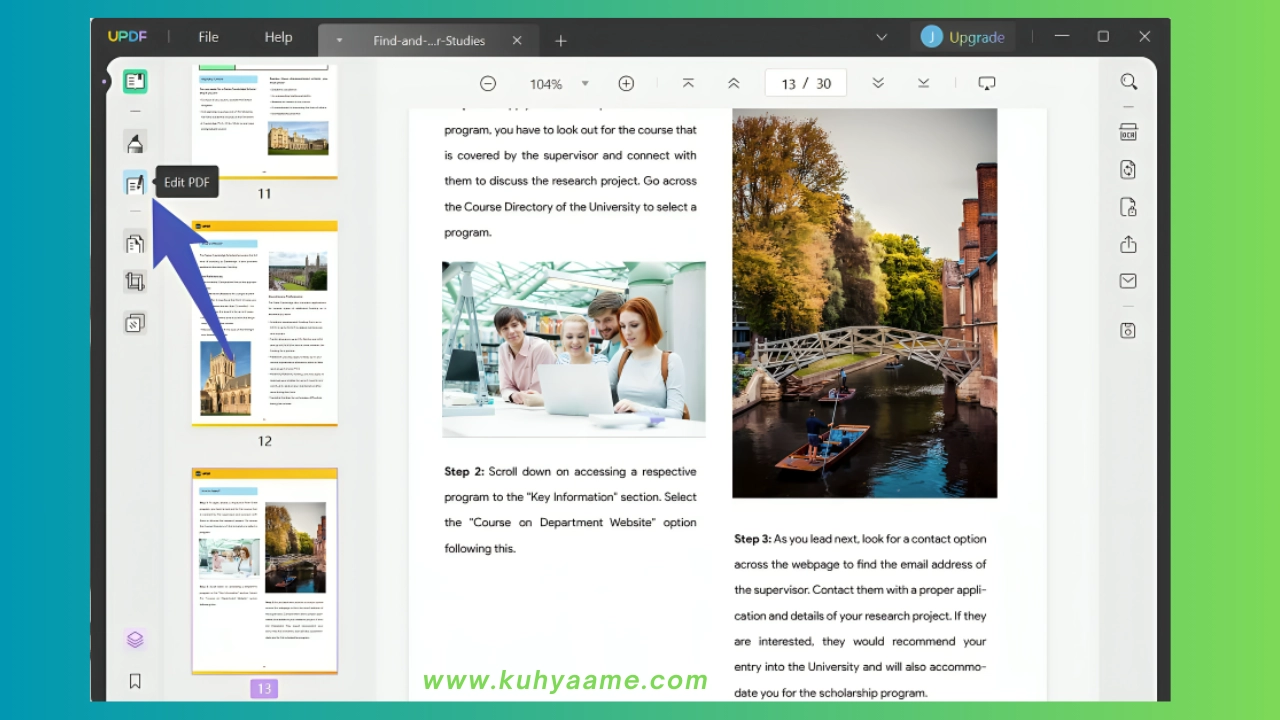The height and width of the screenshot is (720, 1280).
Task: Select the Crop Pages tool
Action: point(135,282)
